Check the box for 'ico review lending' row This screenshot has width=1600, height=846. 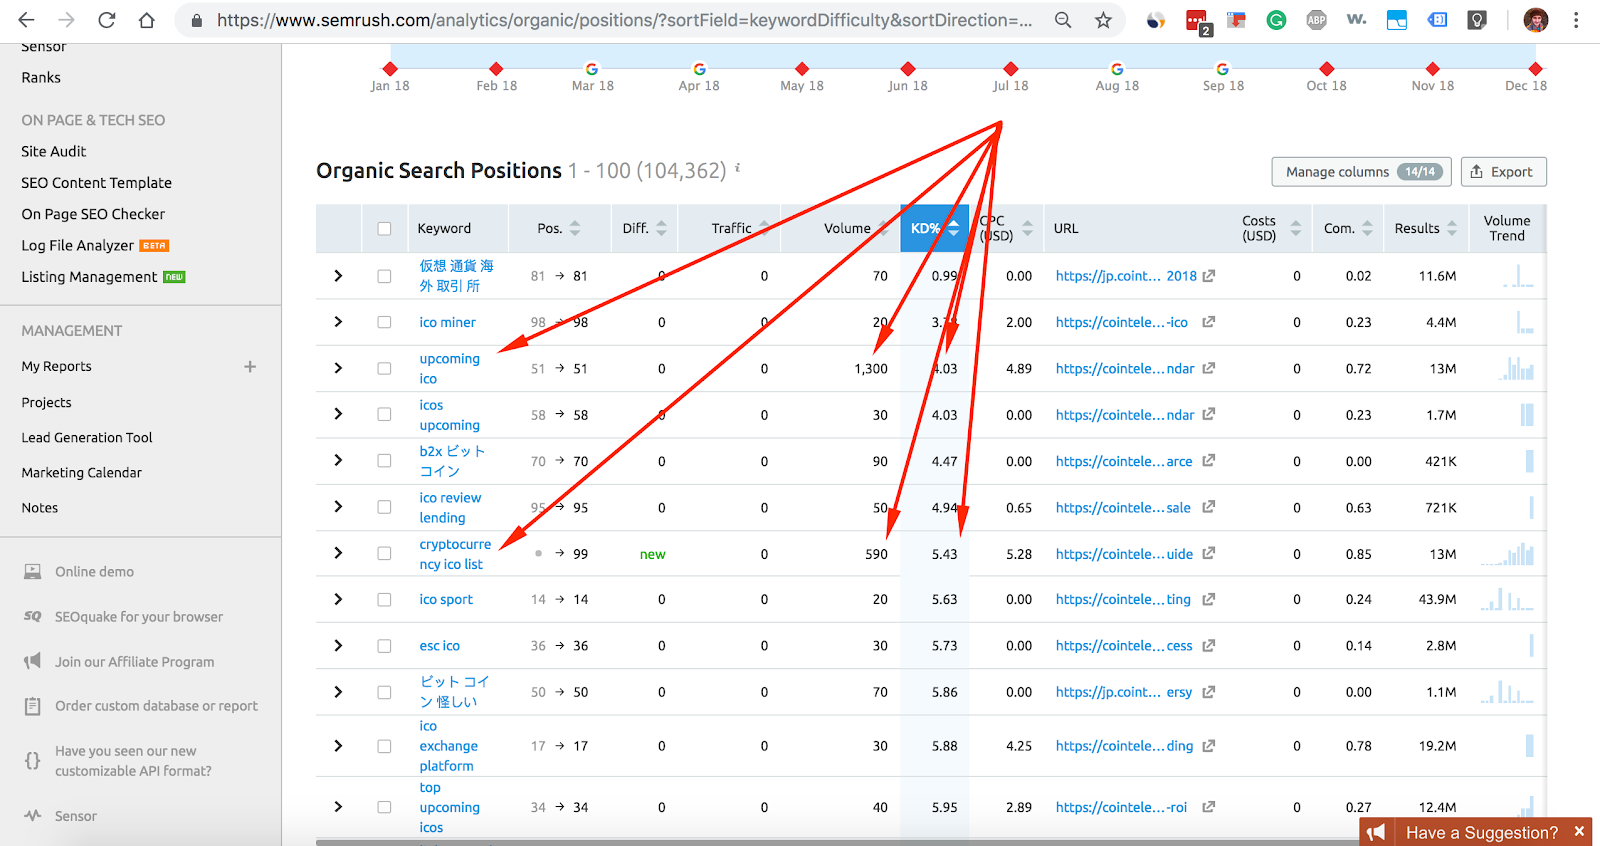(x=384, y=507)
